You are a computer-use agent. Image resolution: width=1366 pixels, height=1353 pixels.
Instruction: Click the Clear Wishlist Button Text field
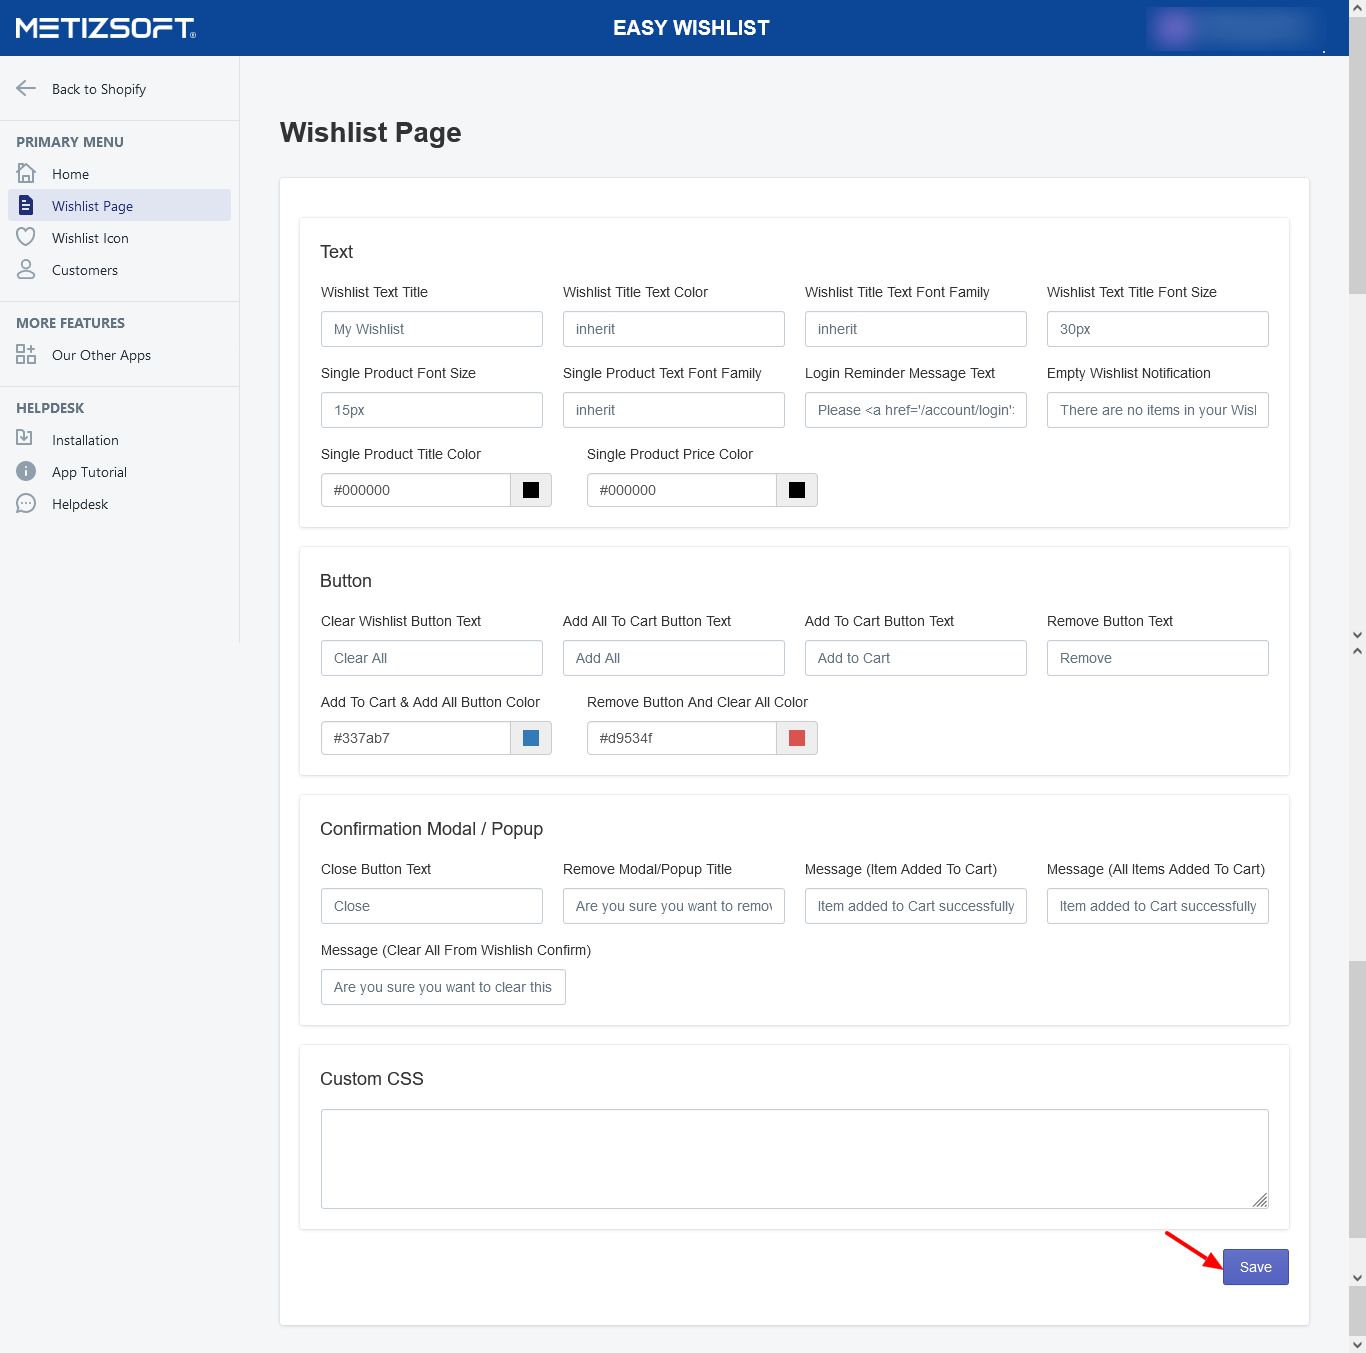(431, 658)
